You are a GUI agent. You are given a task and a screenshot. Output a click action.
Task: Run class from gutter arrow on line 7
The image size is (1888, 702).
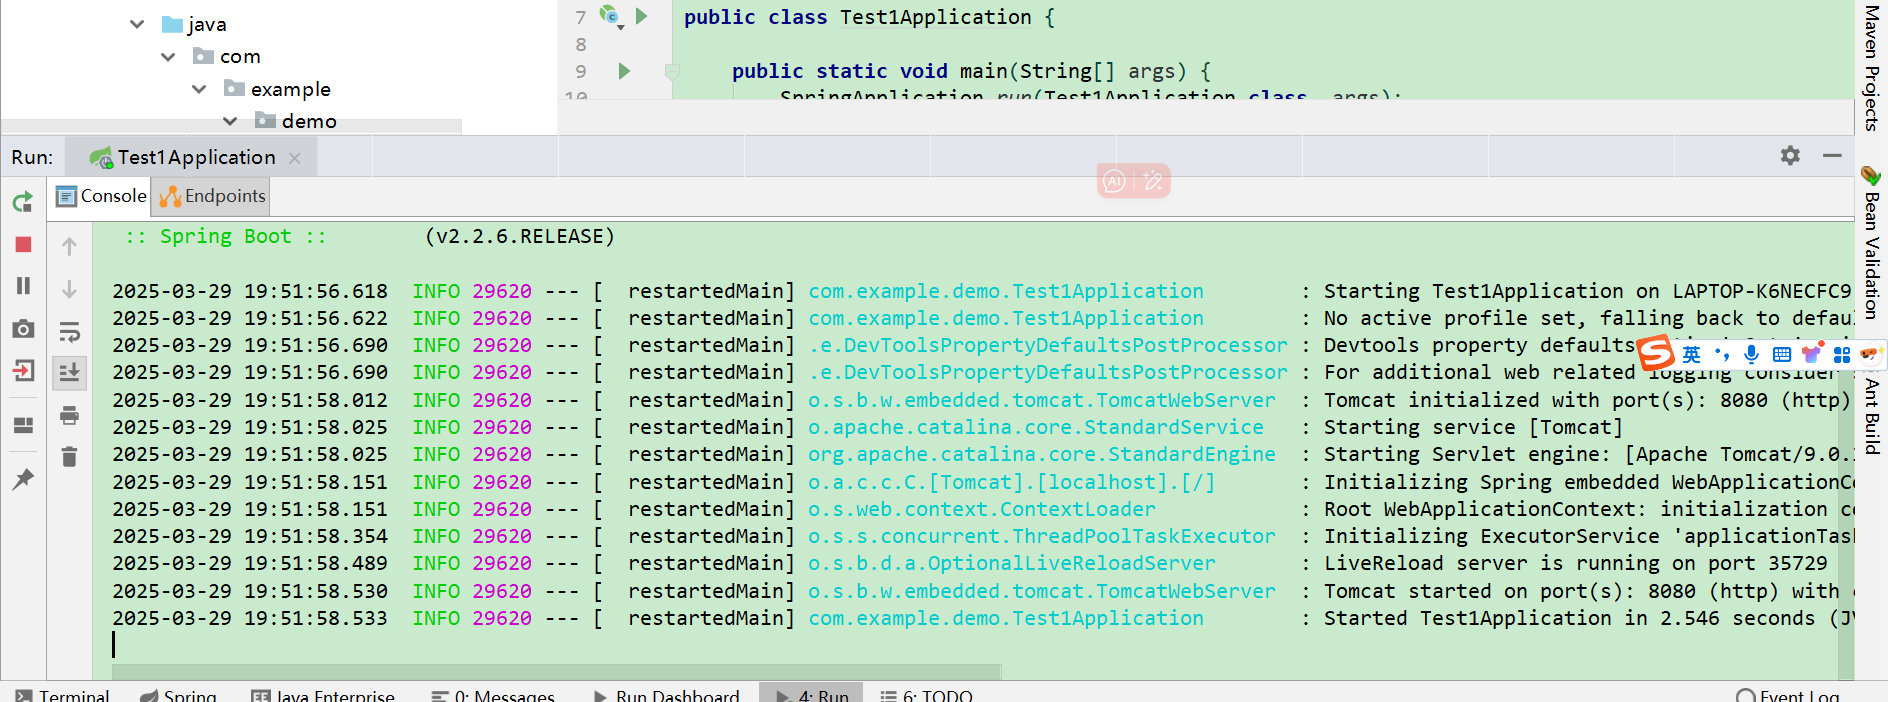pos(642,16)
